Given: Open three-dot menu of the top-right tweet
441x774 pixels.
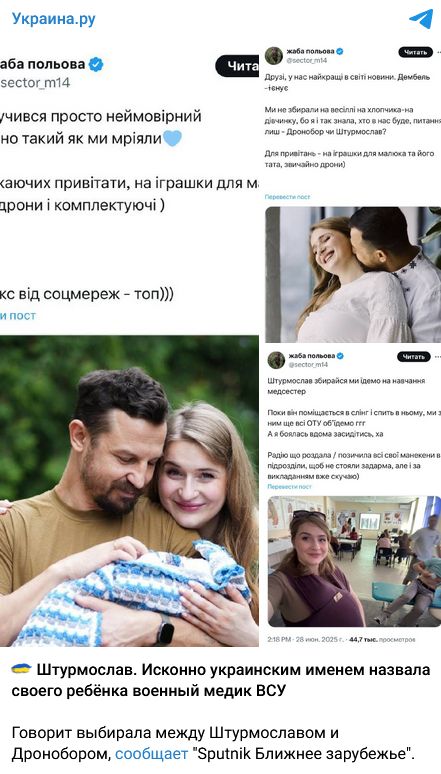Looking at the screenshot, I should (438, 52).
